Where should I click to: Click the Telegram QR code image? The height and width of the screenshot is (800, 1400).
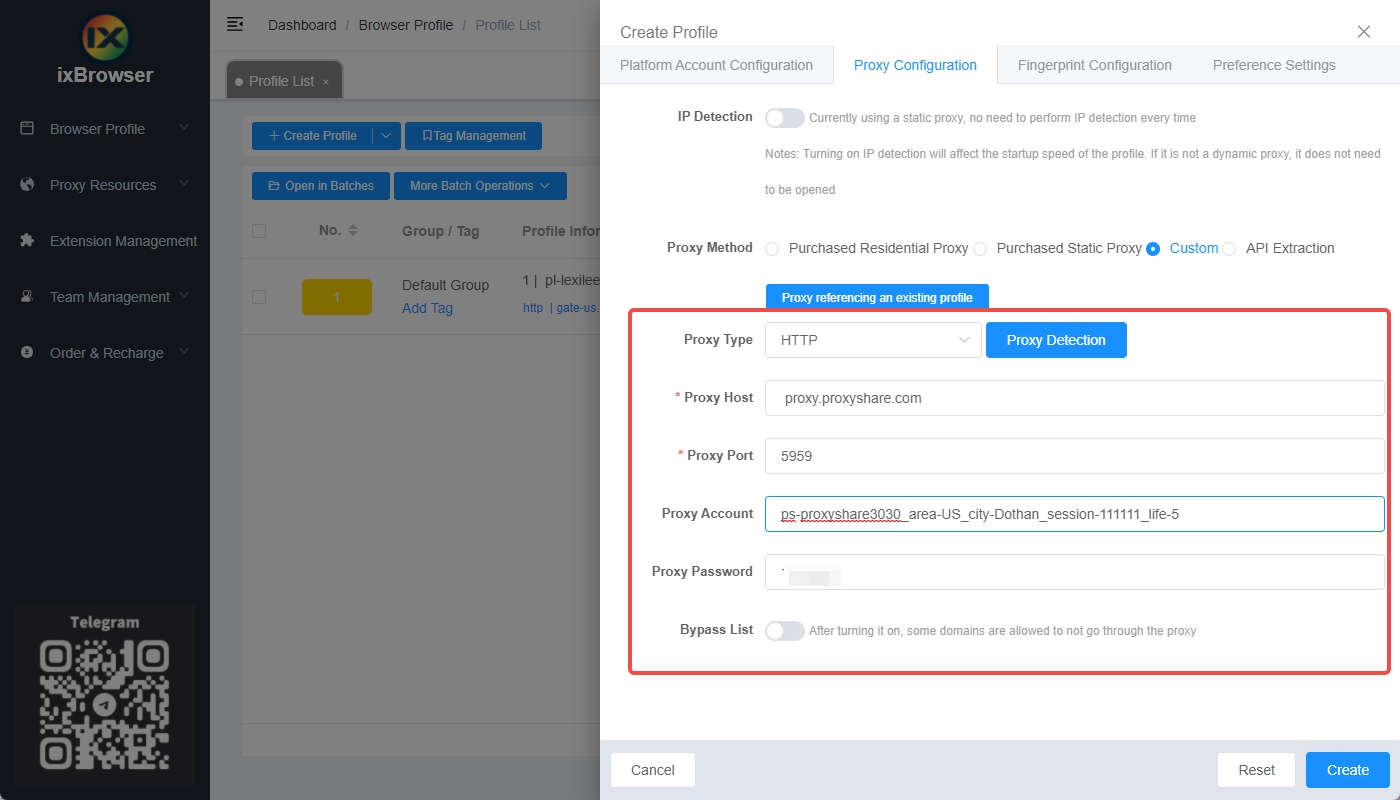pyautogui.click(x=105, y=705)
